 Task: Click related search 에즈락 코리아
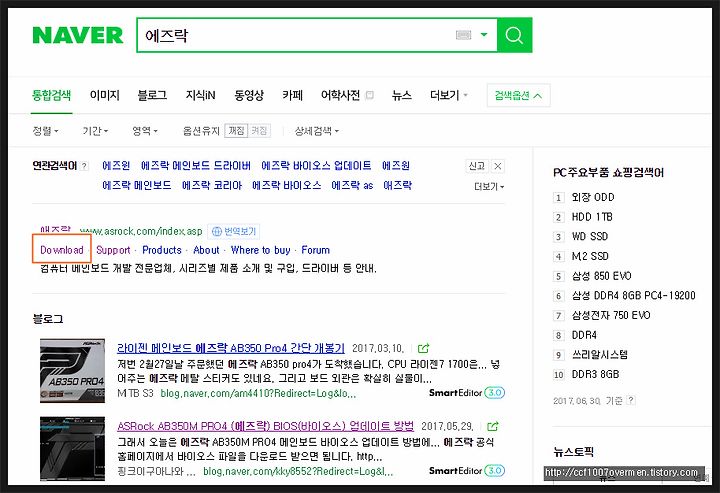point(212,185)
